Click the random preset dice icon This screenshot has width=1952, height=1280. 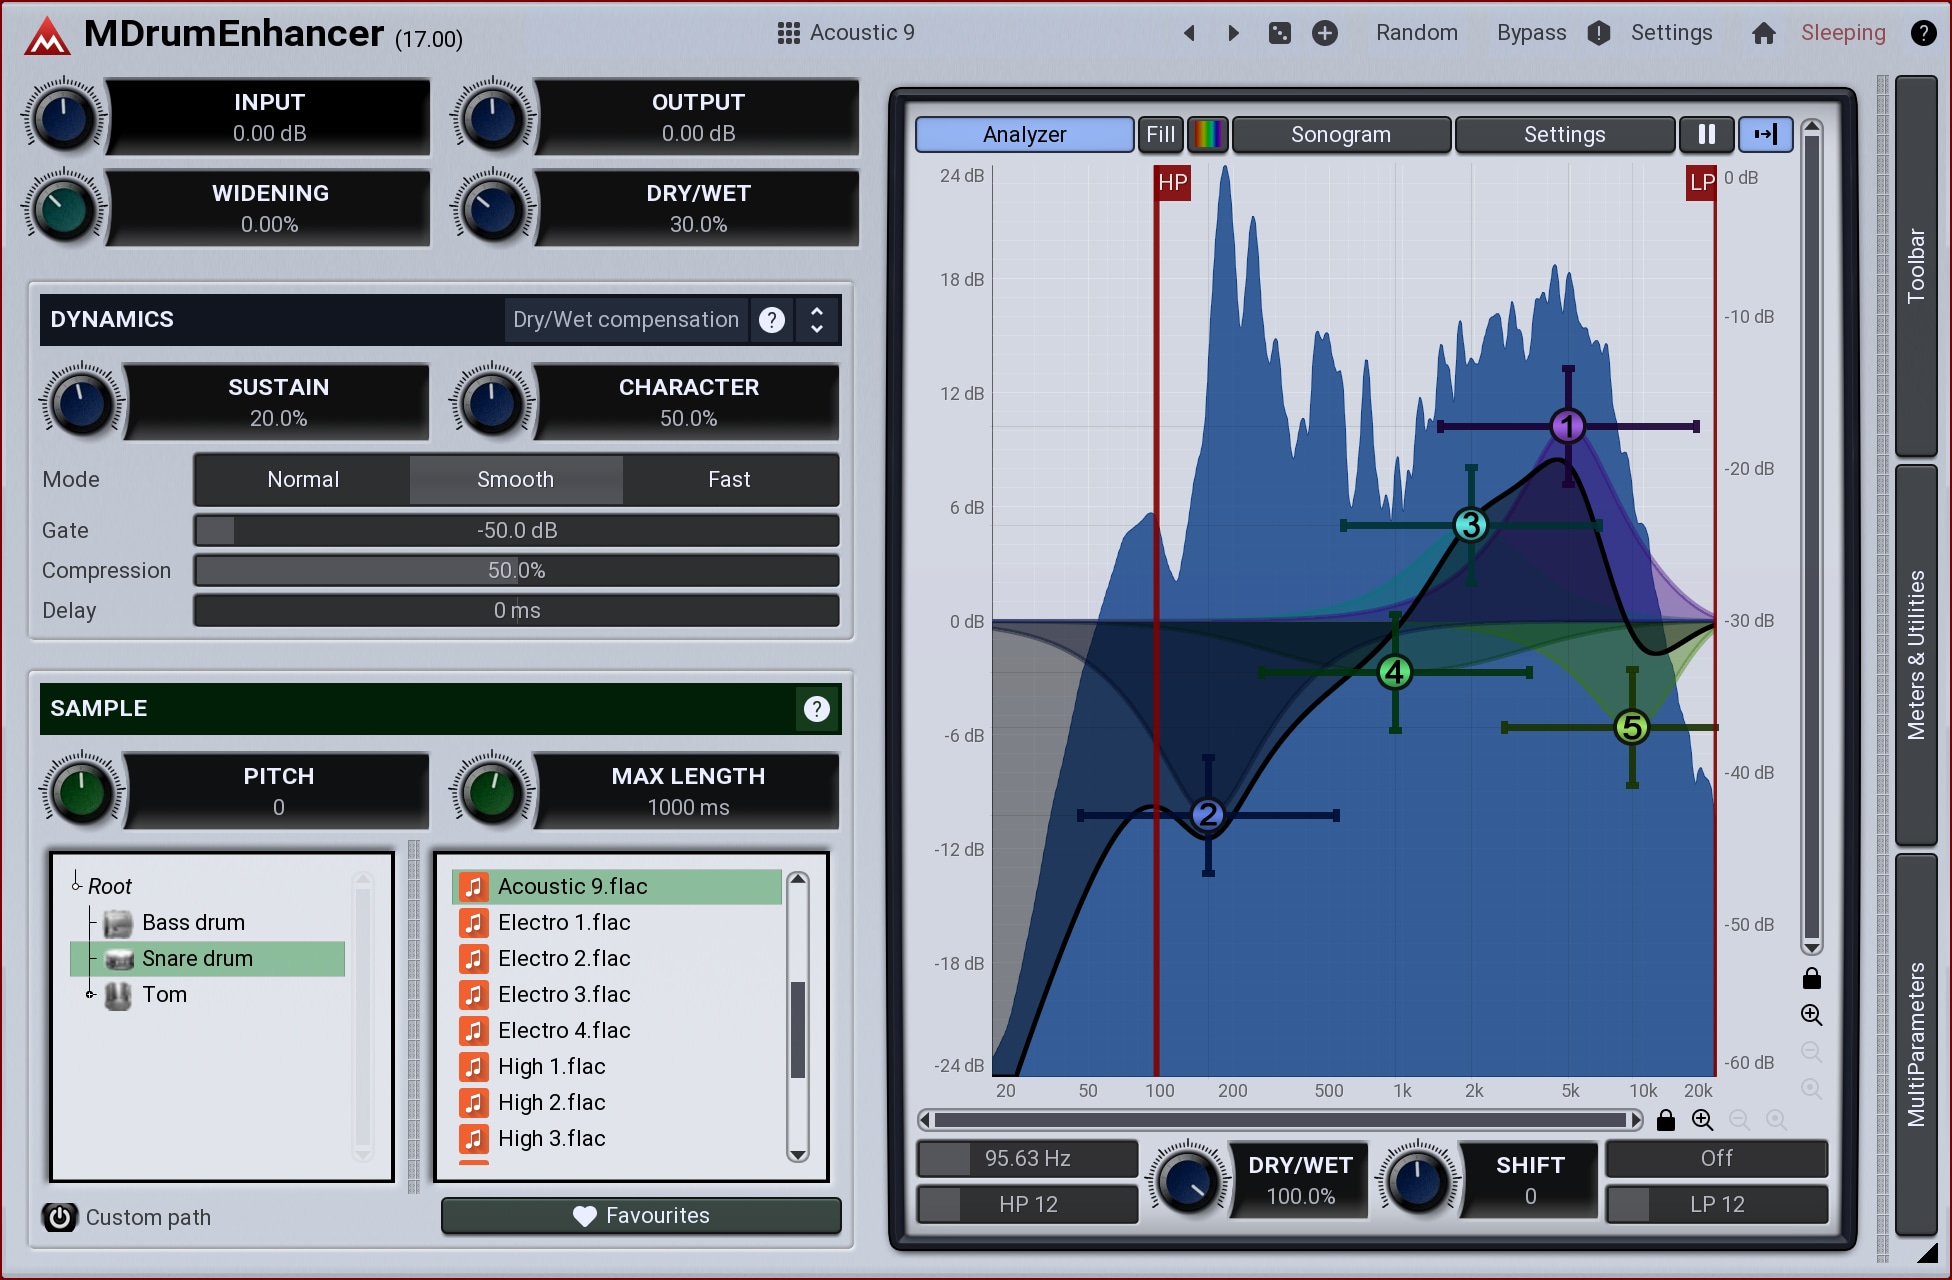click(1279, 33)
